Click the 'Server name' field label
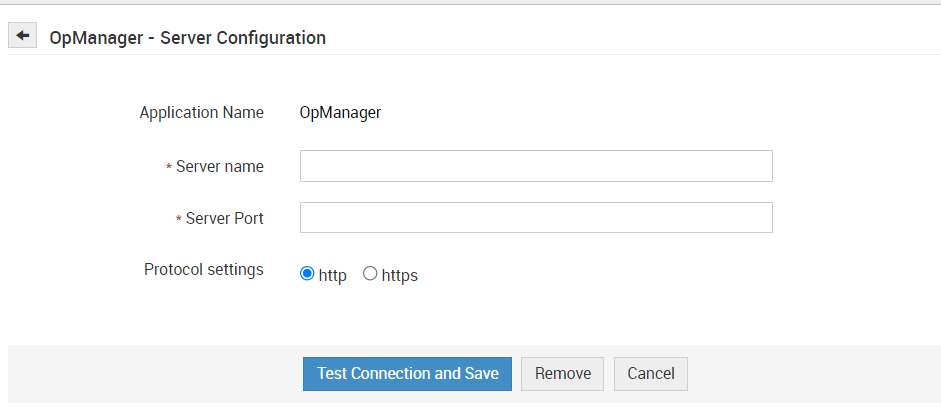 219,167
